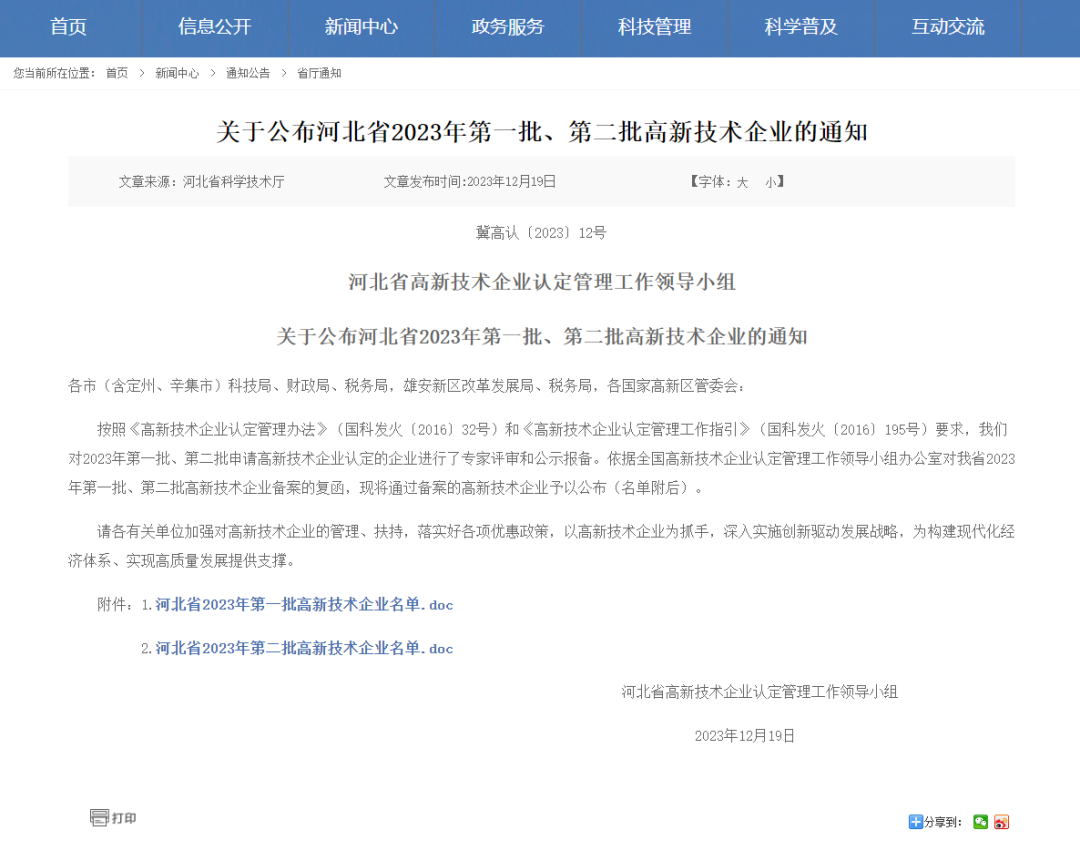This screenshot has width=1080, height=851.
Task: Set font size to 小
Action: (770, 182)
